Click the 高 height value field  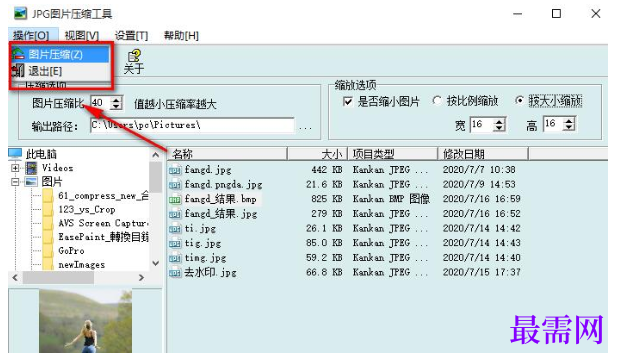553,124
